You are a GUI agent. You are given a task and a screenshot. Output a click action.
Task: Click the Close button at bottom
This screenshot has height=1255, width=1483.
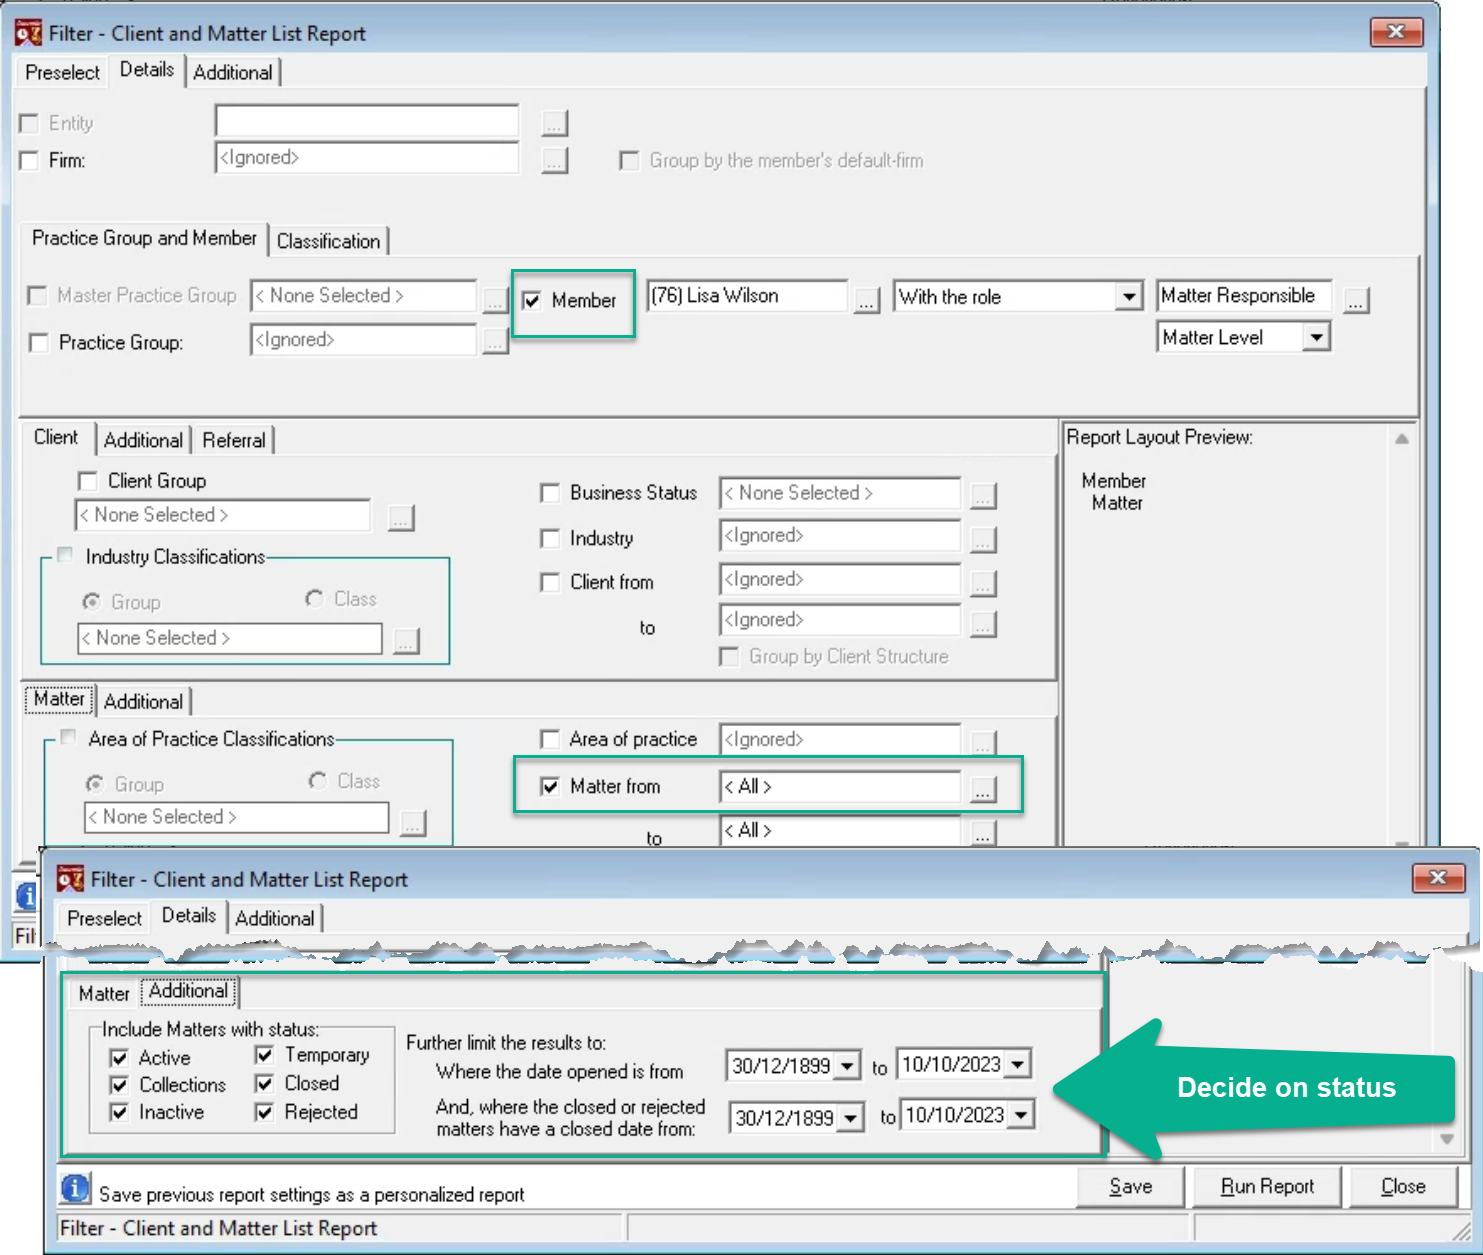(1403, 1187)
